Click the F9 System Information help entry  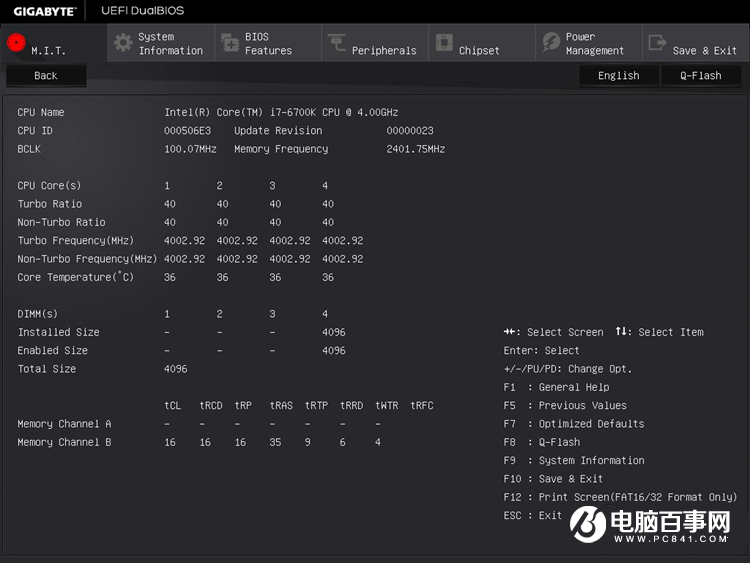point(574,461)
